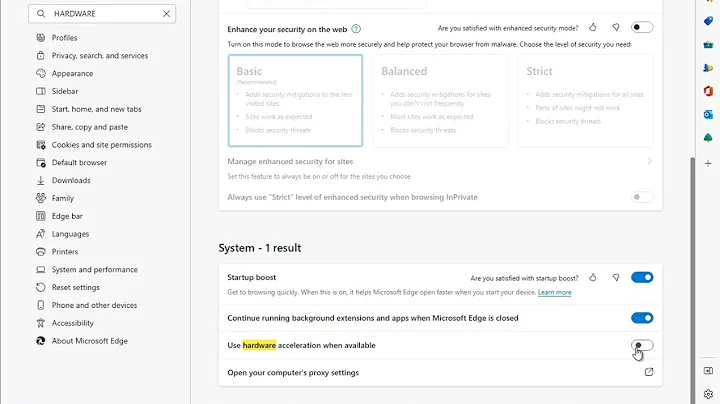Open the Outlook icon in Edge sidebar
This screenshot has width=720, height=404.
click(x=708, y=114)
